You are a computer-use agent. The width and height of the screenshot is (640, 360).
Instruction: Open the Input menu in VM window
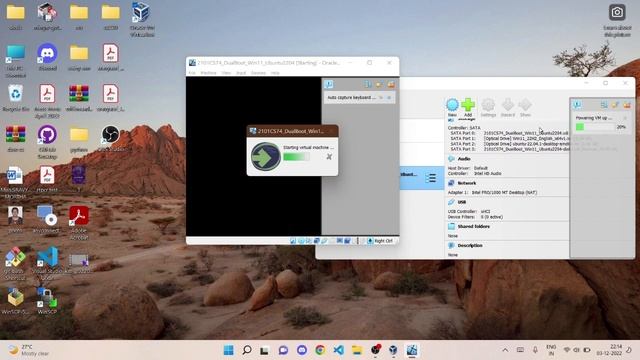pos(241,73)
